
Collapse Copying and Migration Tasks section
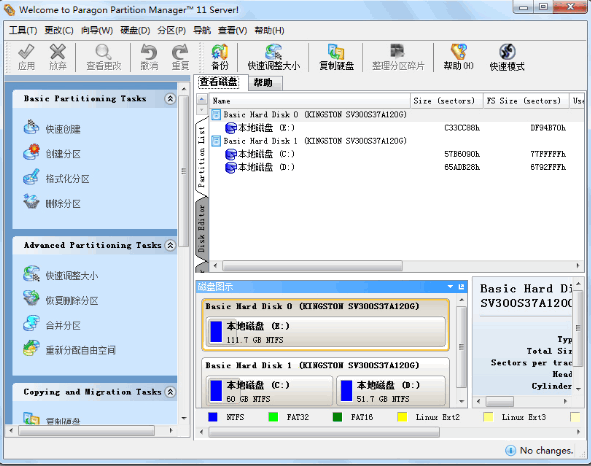(x=170, y=392)
